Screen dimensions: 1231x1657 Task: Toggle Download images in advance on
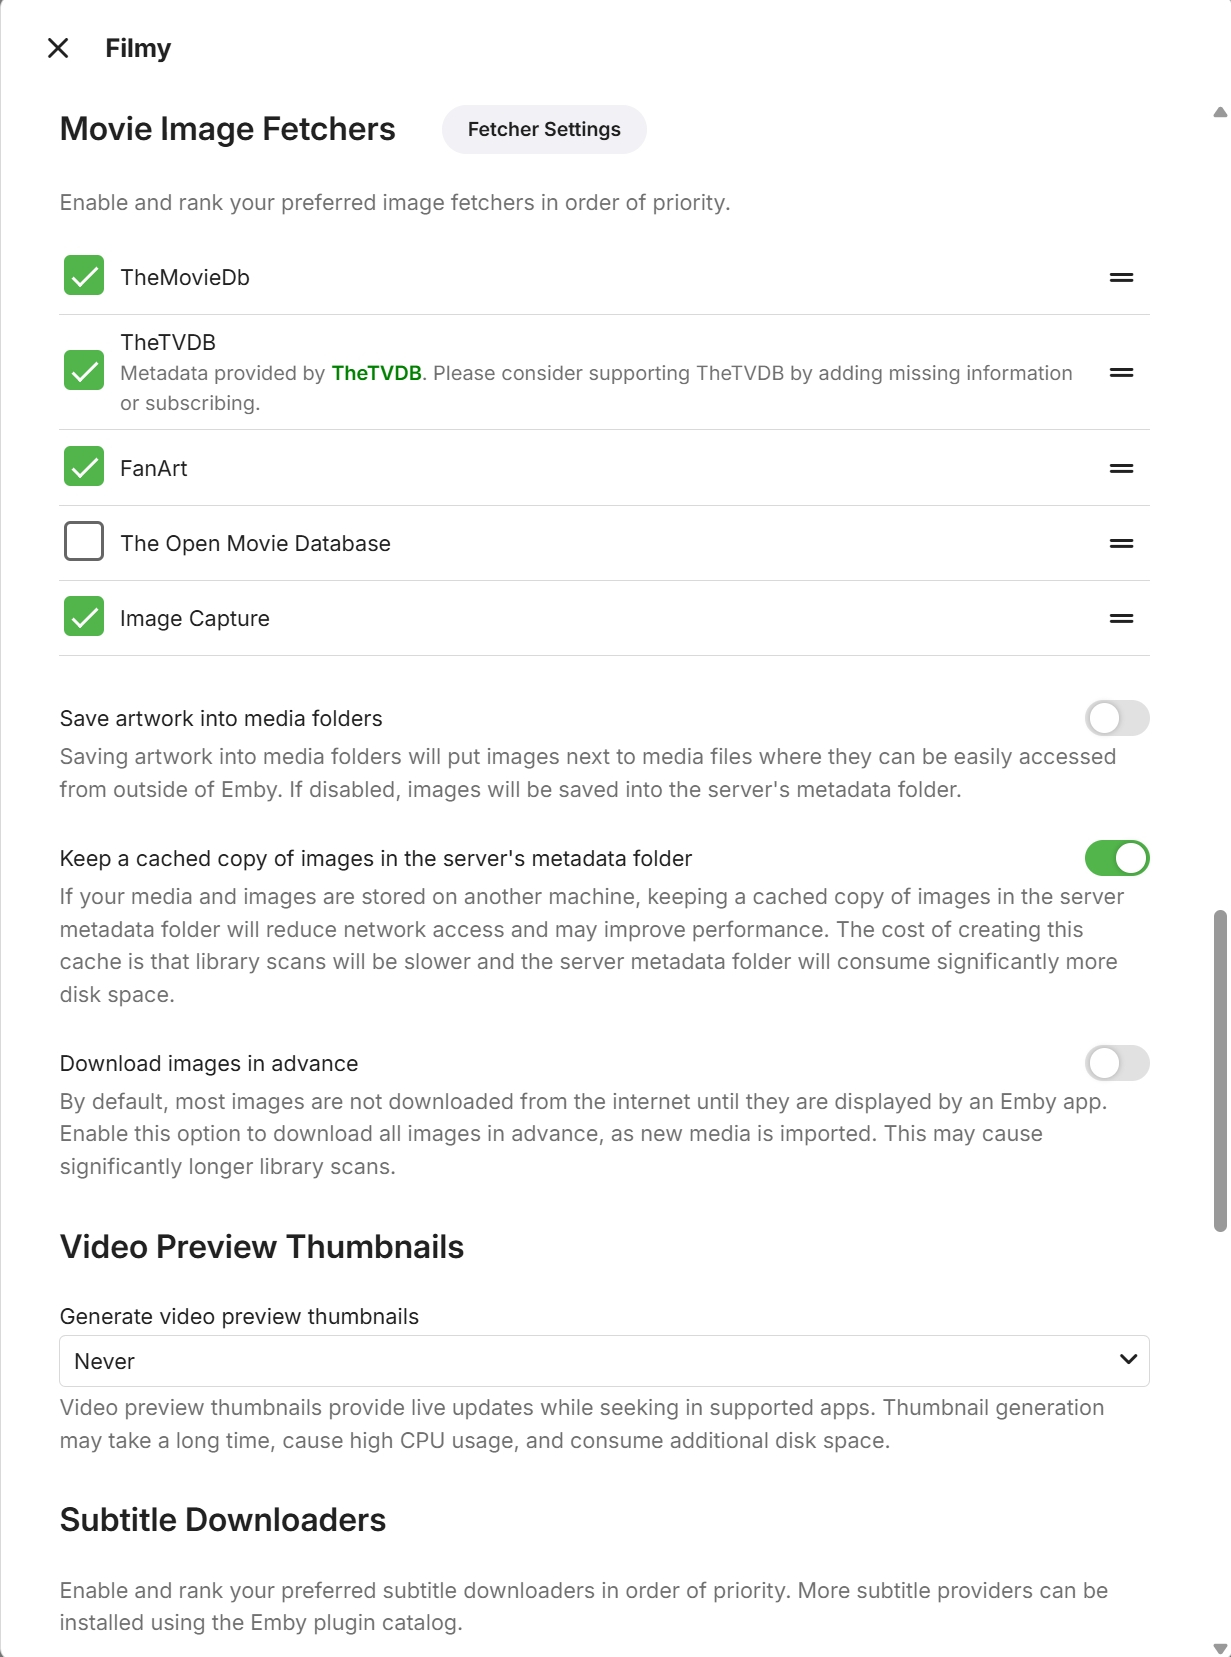(x=1116, y=1063)
